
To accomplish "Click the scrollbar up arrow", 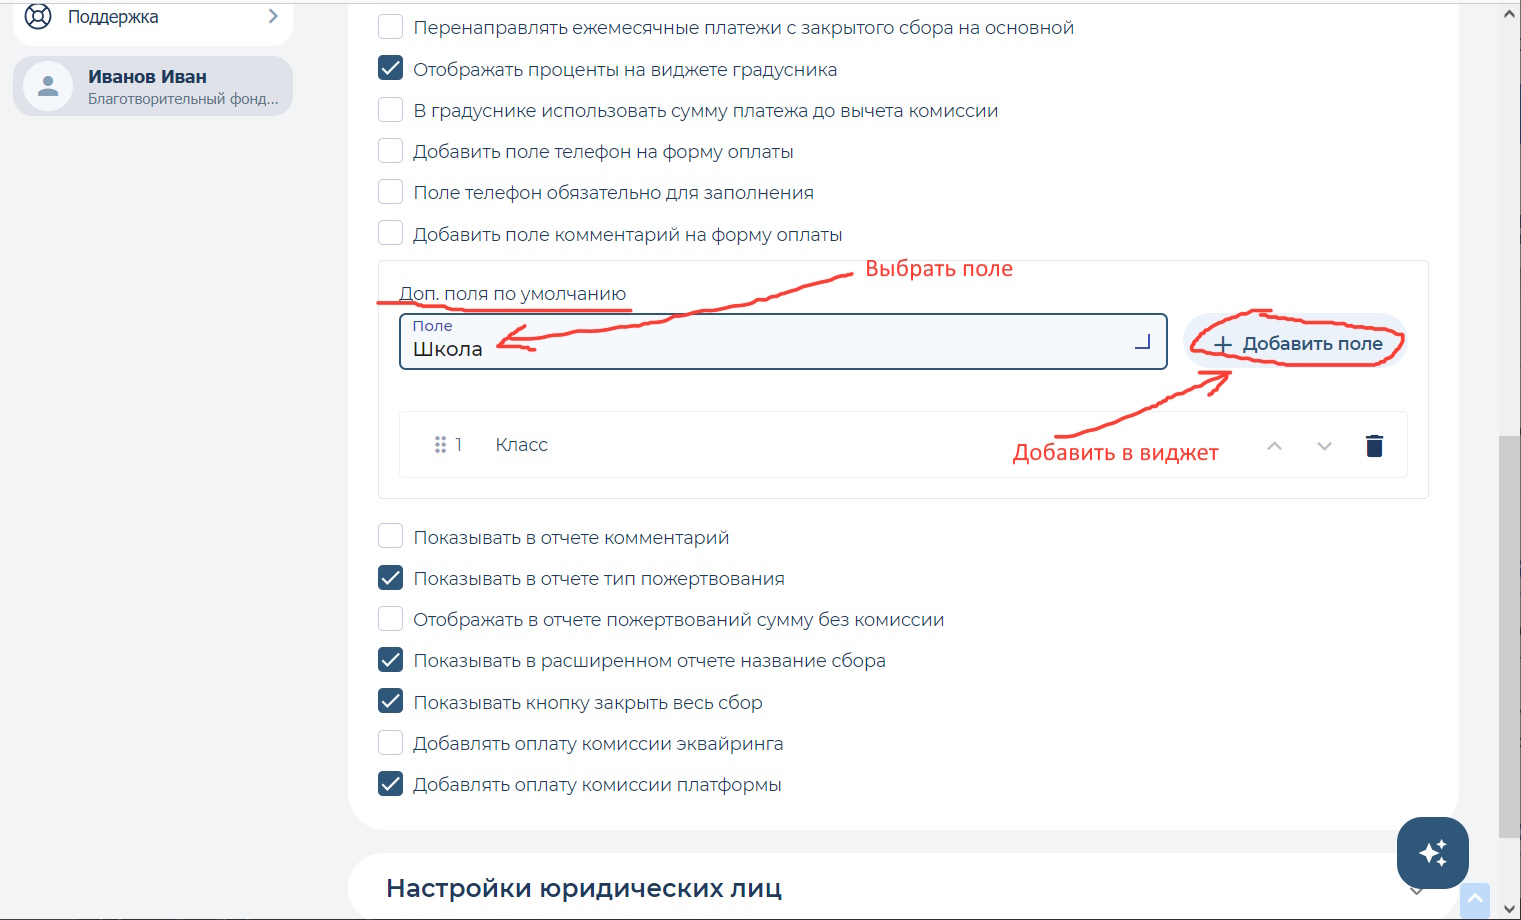I will coord(1510,15).
